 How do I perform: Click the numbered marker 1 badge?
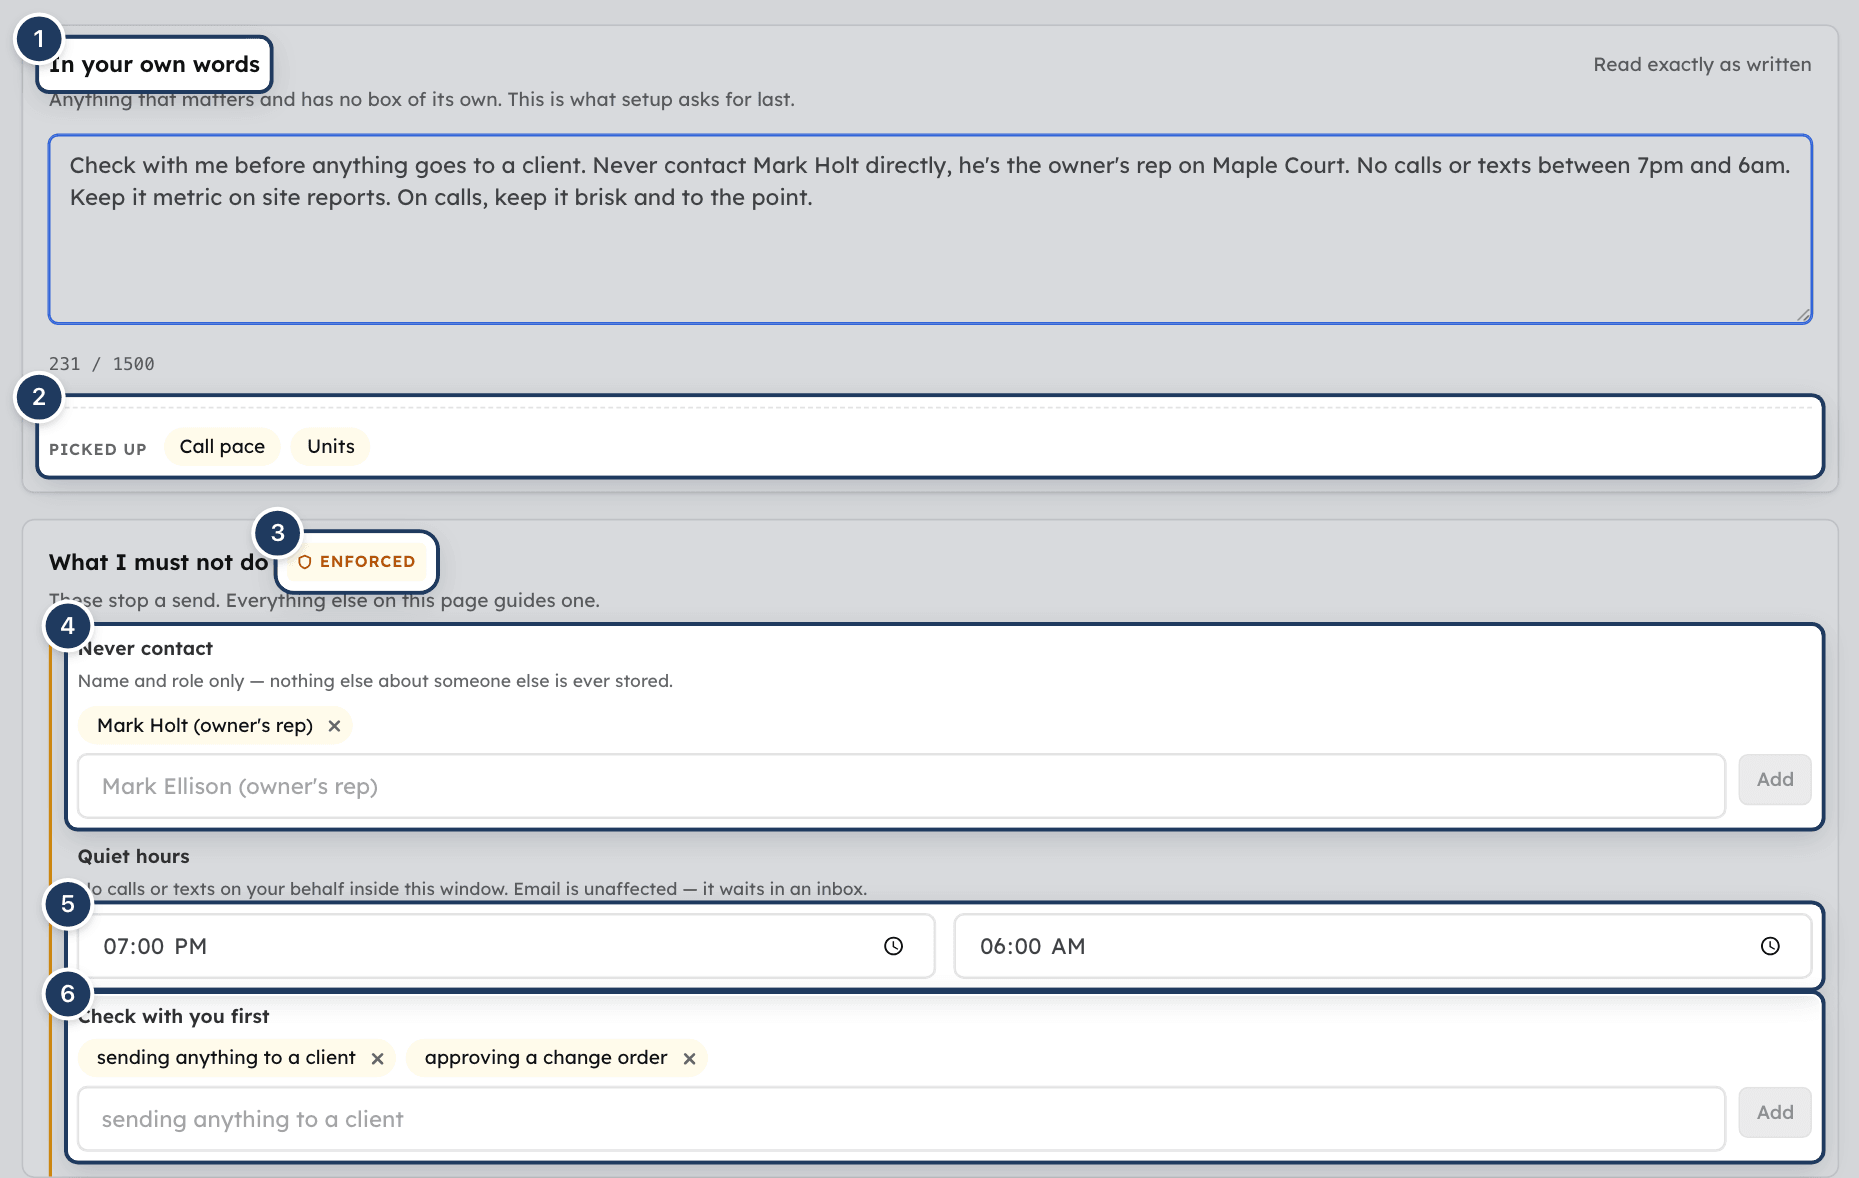point(39,39)
